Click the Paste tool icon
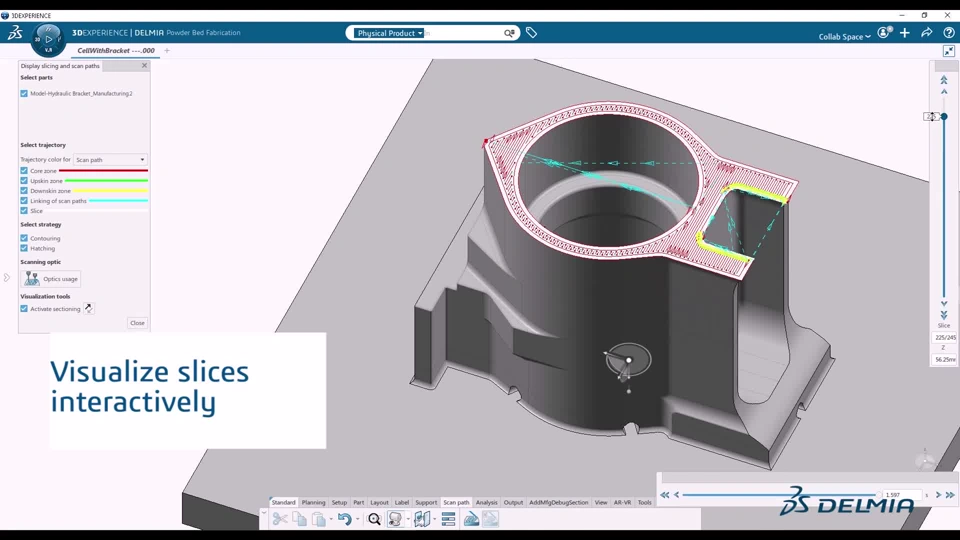 pos(318,519)
